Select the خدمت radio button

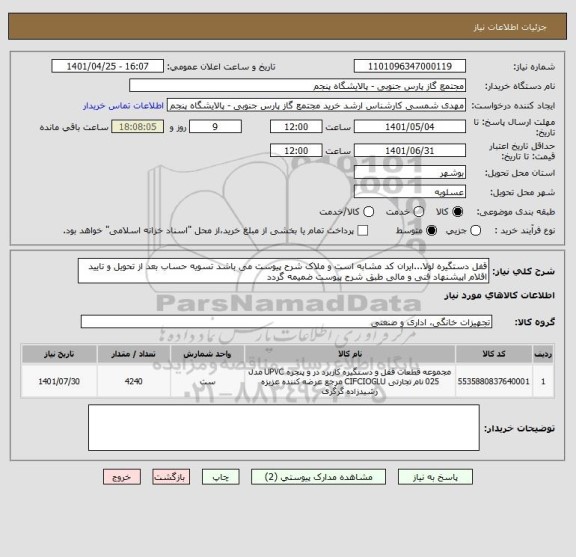[x=418, y=212]
